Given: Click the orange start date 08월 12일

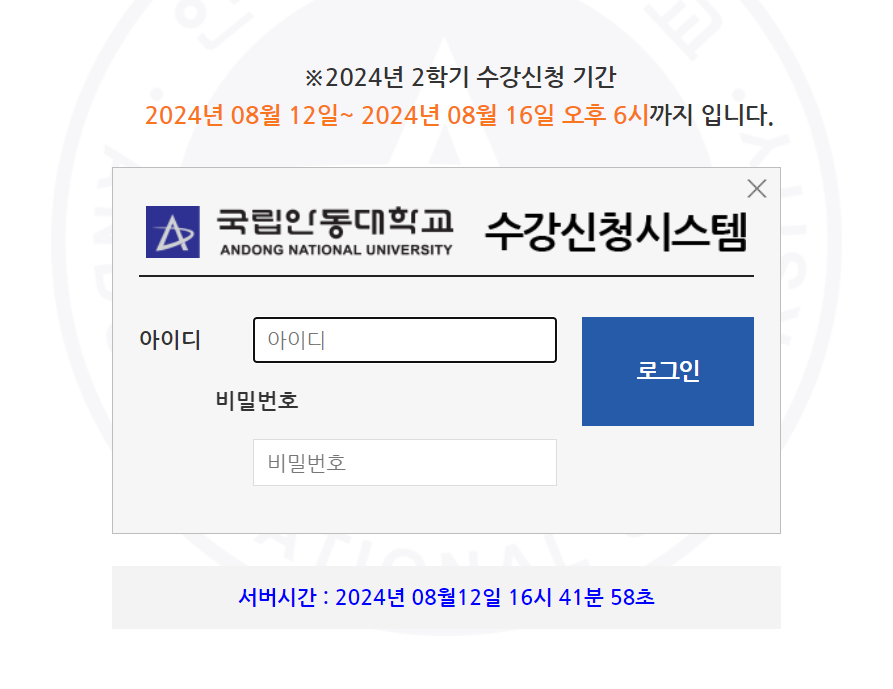Looking at the screenshot, I should (285, 115).
